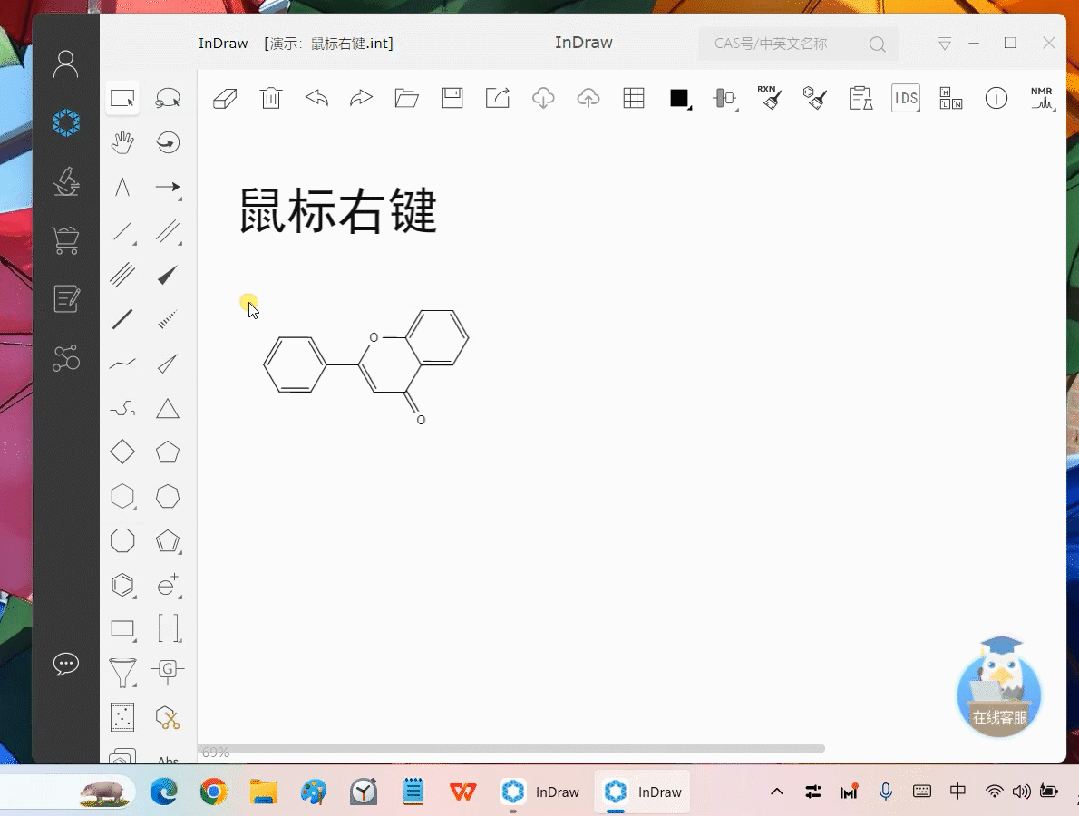Choose the hashed wedge bond tool
The height and width of the screenshot is (816, 1079).
(x=168, y=319)
